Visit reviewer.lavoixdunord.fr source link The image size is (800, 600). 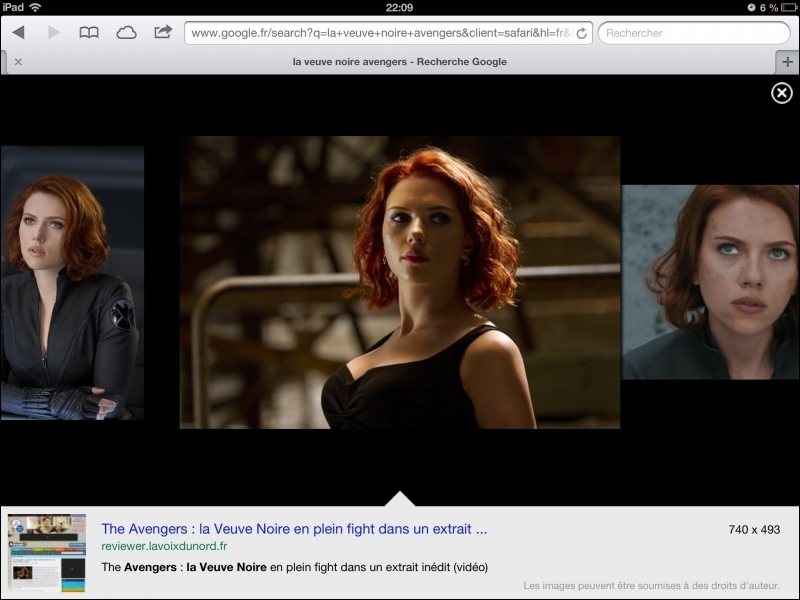164,546
